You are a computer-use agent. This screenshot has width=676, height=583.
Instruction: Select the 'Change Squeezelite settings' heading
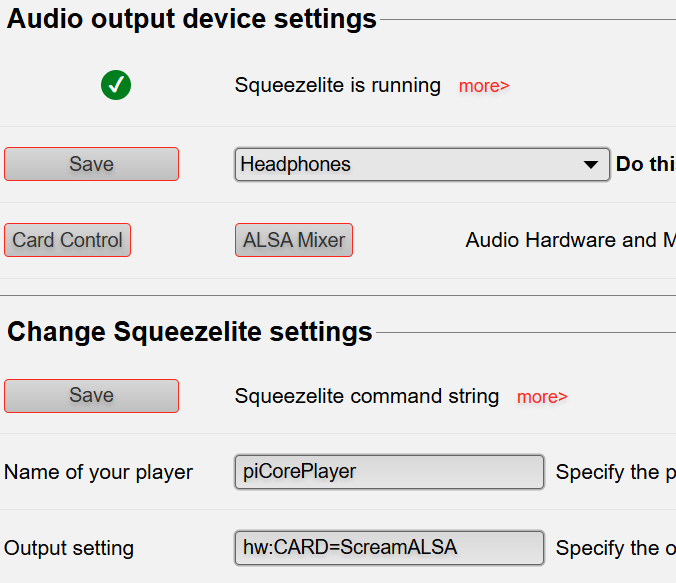190,331
